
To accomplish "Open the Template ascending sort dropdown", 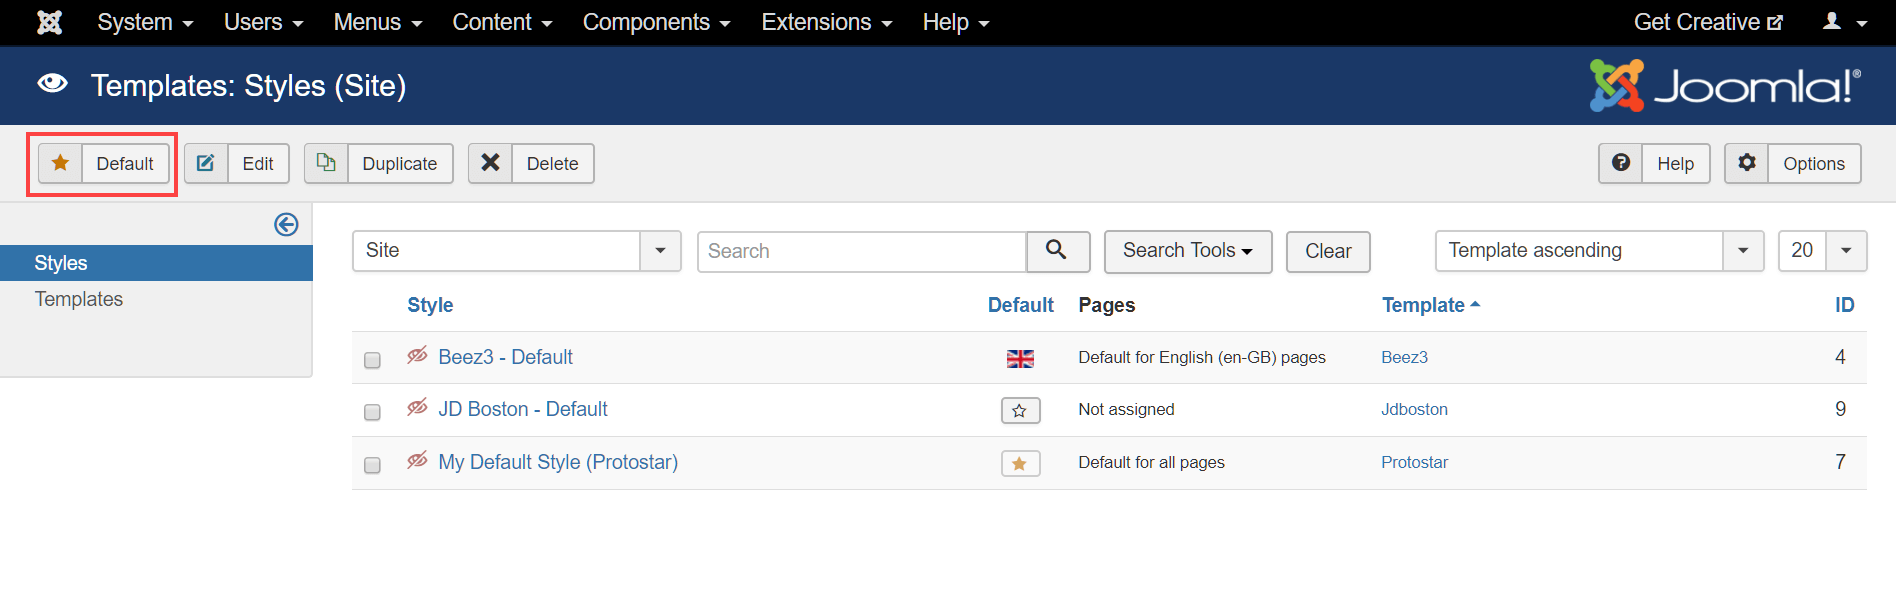I will tap(1600, 251).
